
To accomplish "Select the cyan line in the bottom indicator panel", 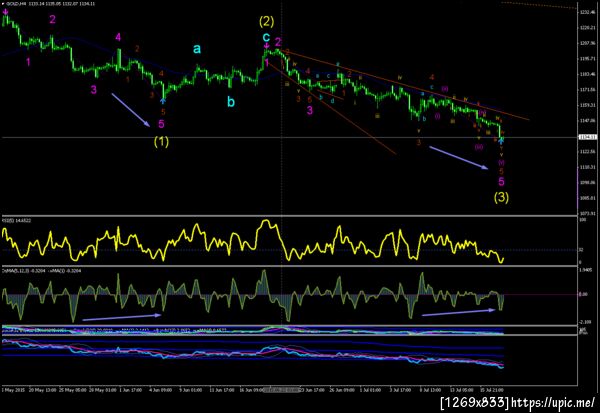I will pyautogui.click(x=253, y=354).
